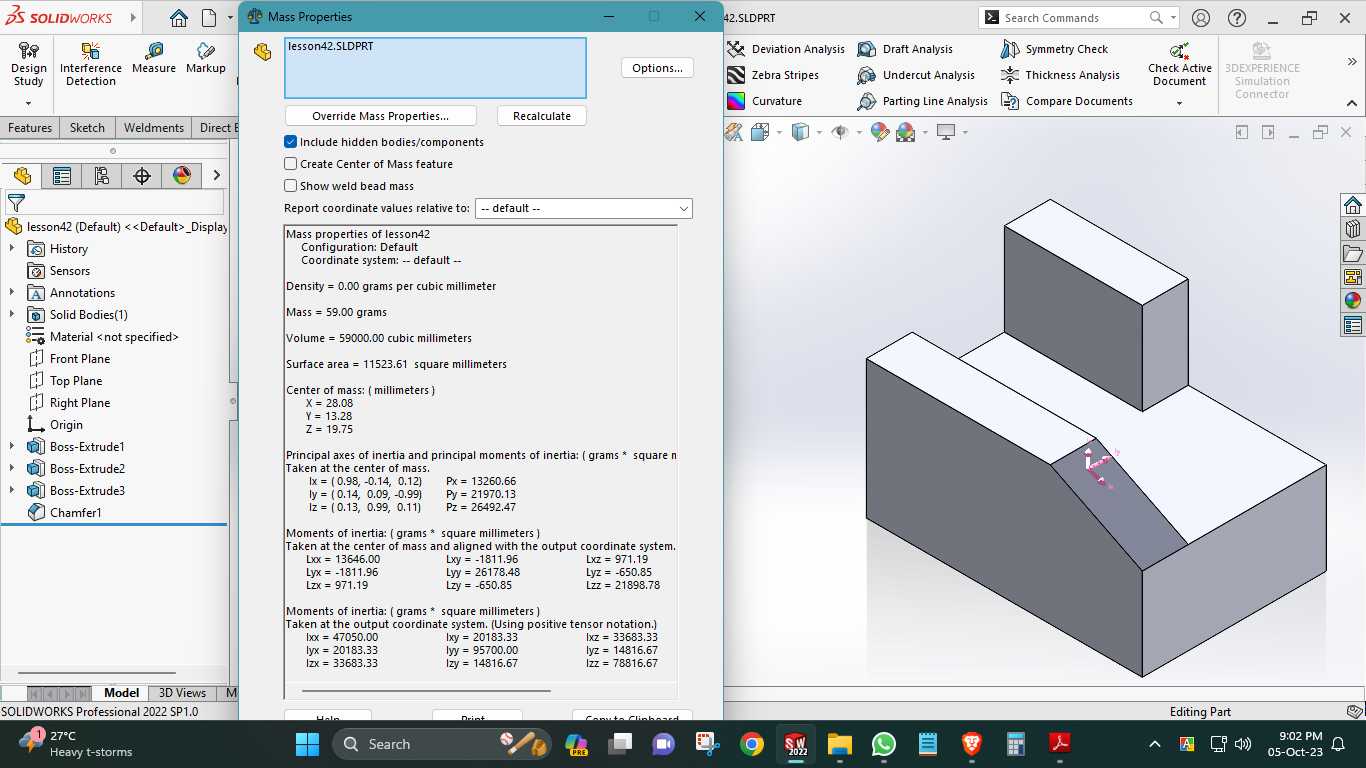This screenshot has height=768, width=1366.
Task: Switch to the FeatureManager design tree tab
Action: [23, 176]
